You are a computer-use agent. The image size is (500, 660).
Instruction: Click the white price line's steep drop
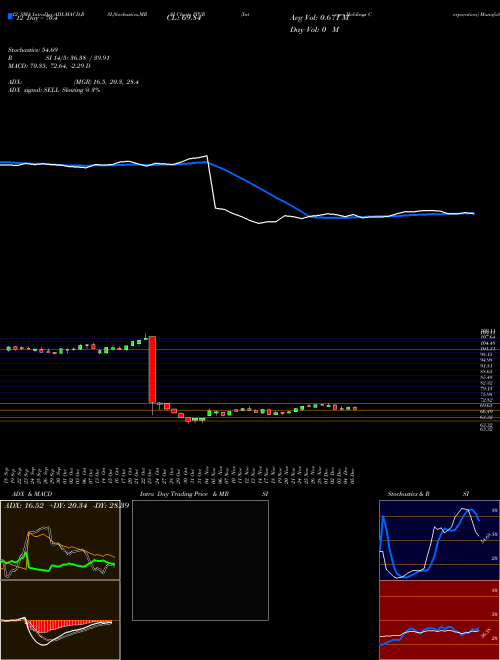212,183
